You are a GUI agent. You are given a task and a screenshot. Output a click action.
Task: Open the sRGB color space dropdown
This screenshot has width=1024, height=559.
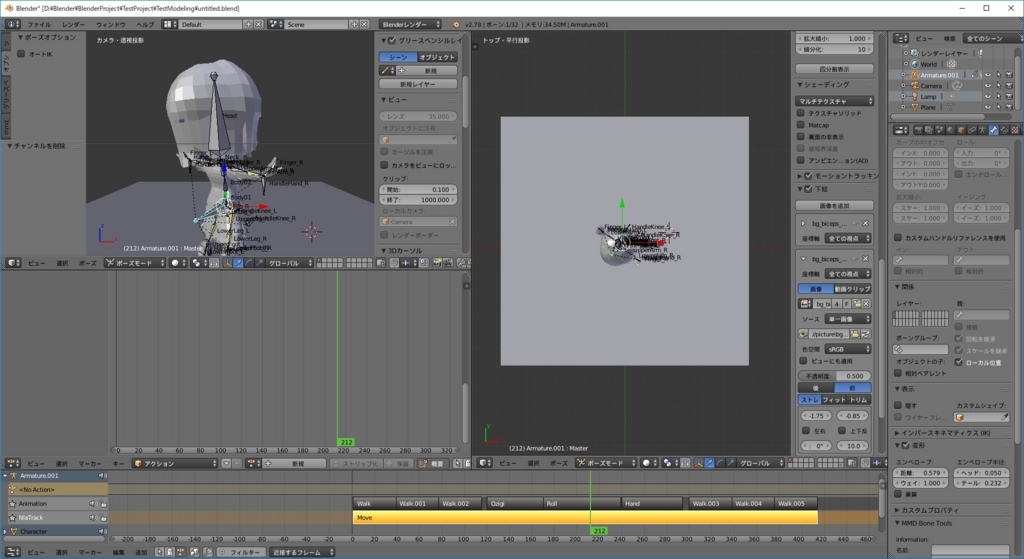coord(848,349)
